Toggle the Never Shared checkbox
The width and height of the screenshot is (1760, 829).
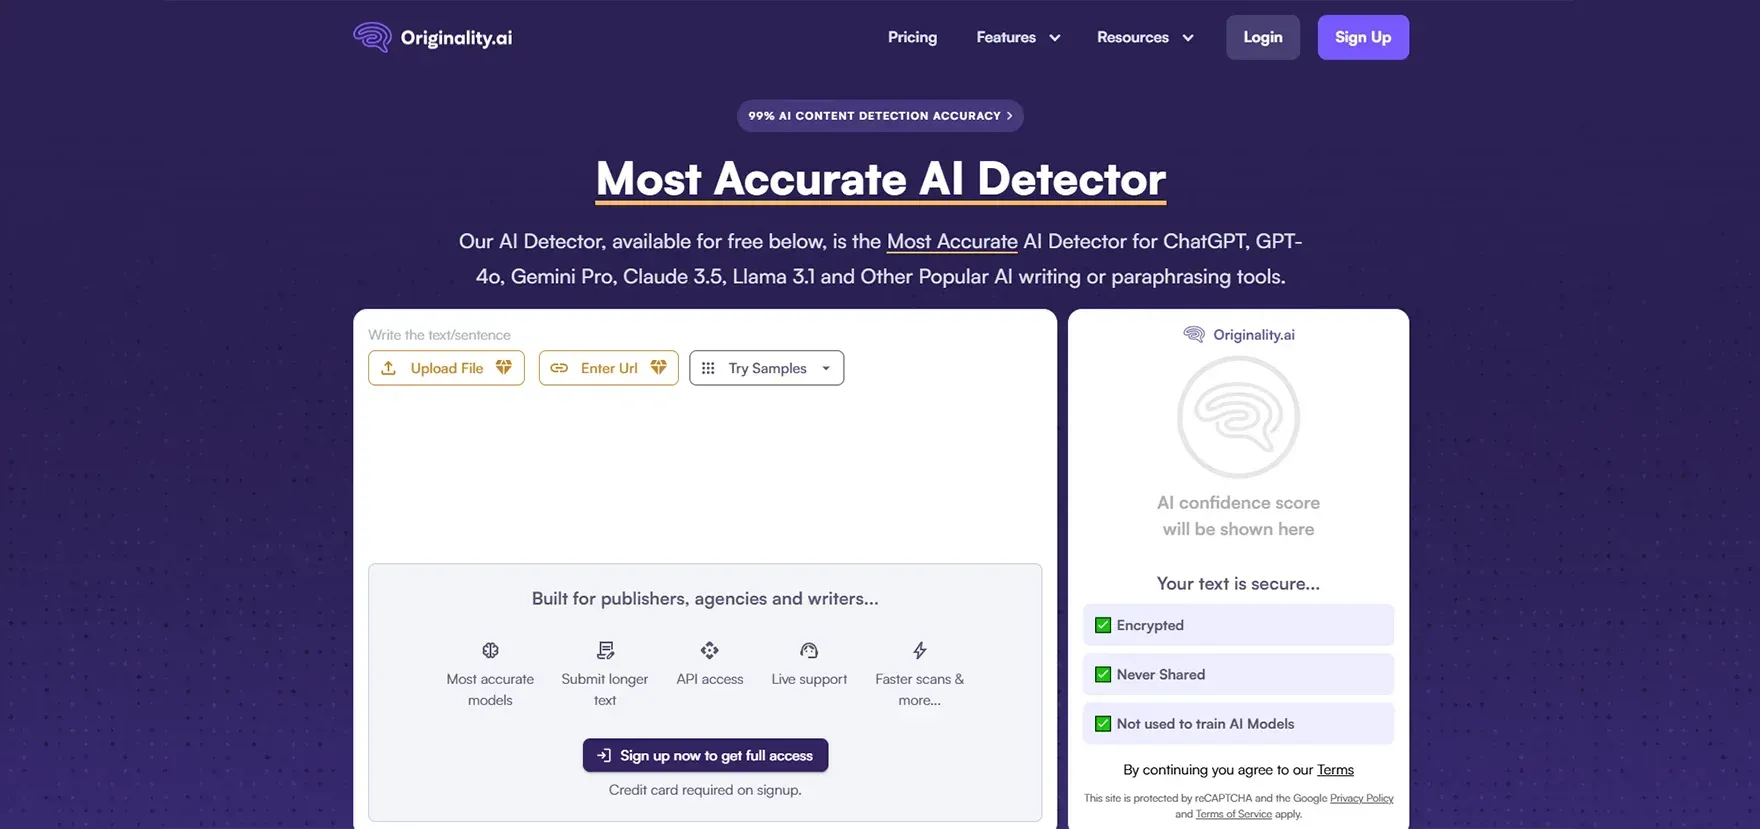pyautogui.click(x=1103, y=674)
